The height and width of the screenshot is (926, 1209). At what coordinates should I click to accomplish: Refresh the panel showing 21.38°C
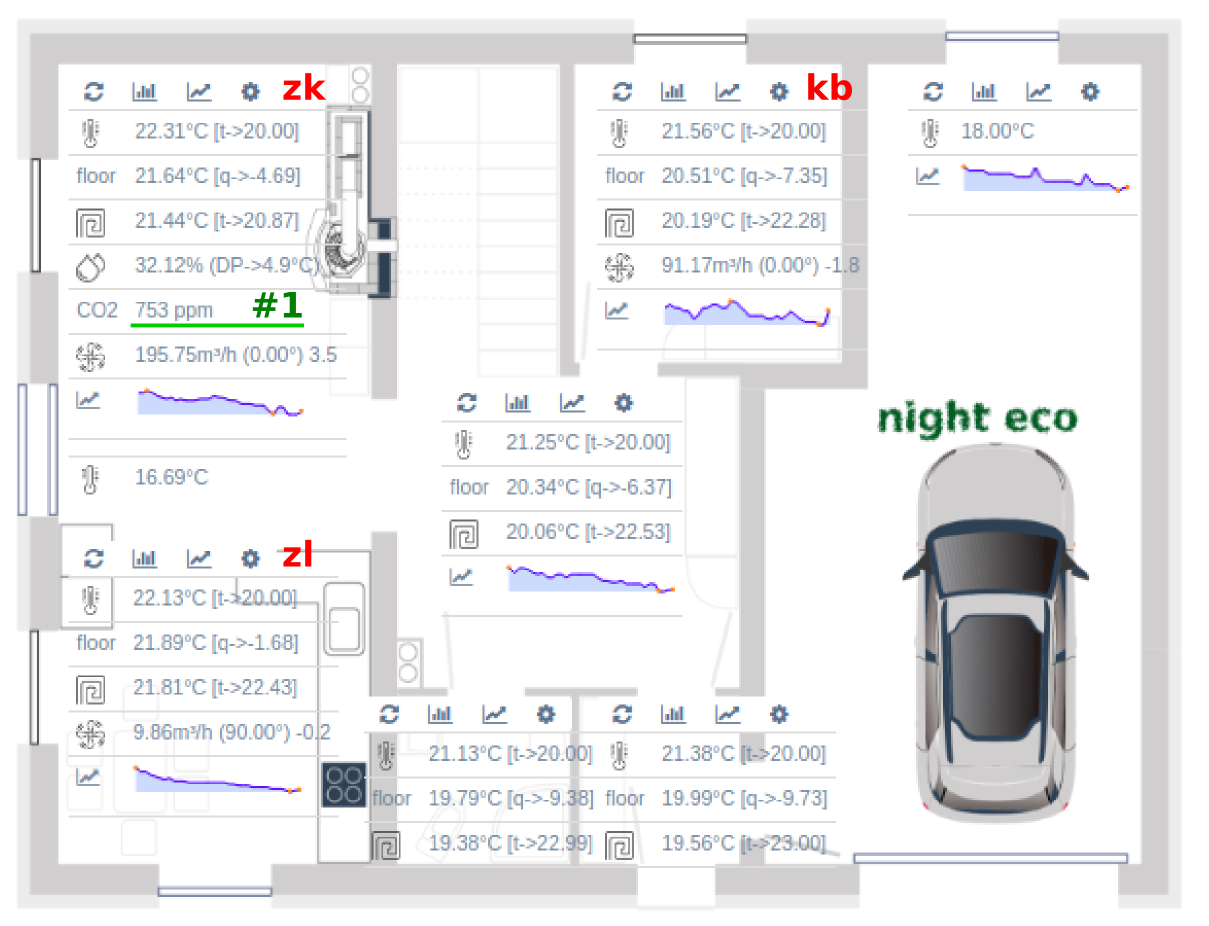[622, 714]
